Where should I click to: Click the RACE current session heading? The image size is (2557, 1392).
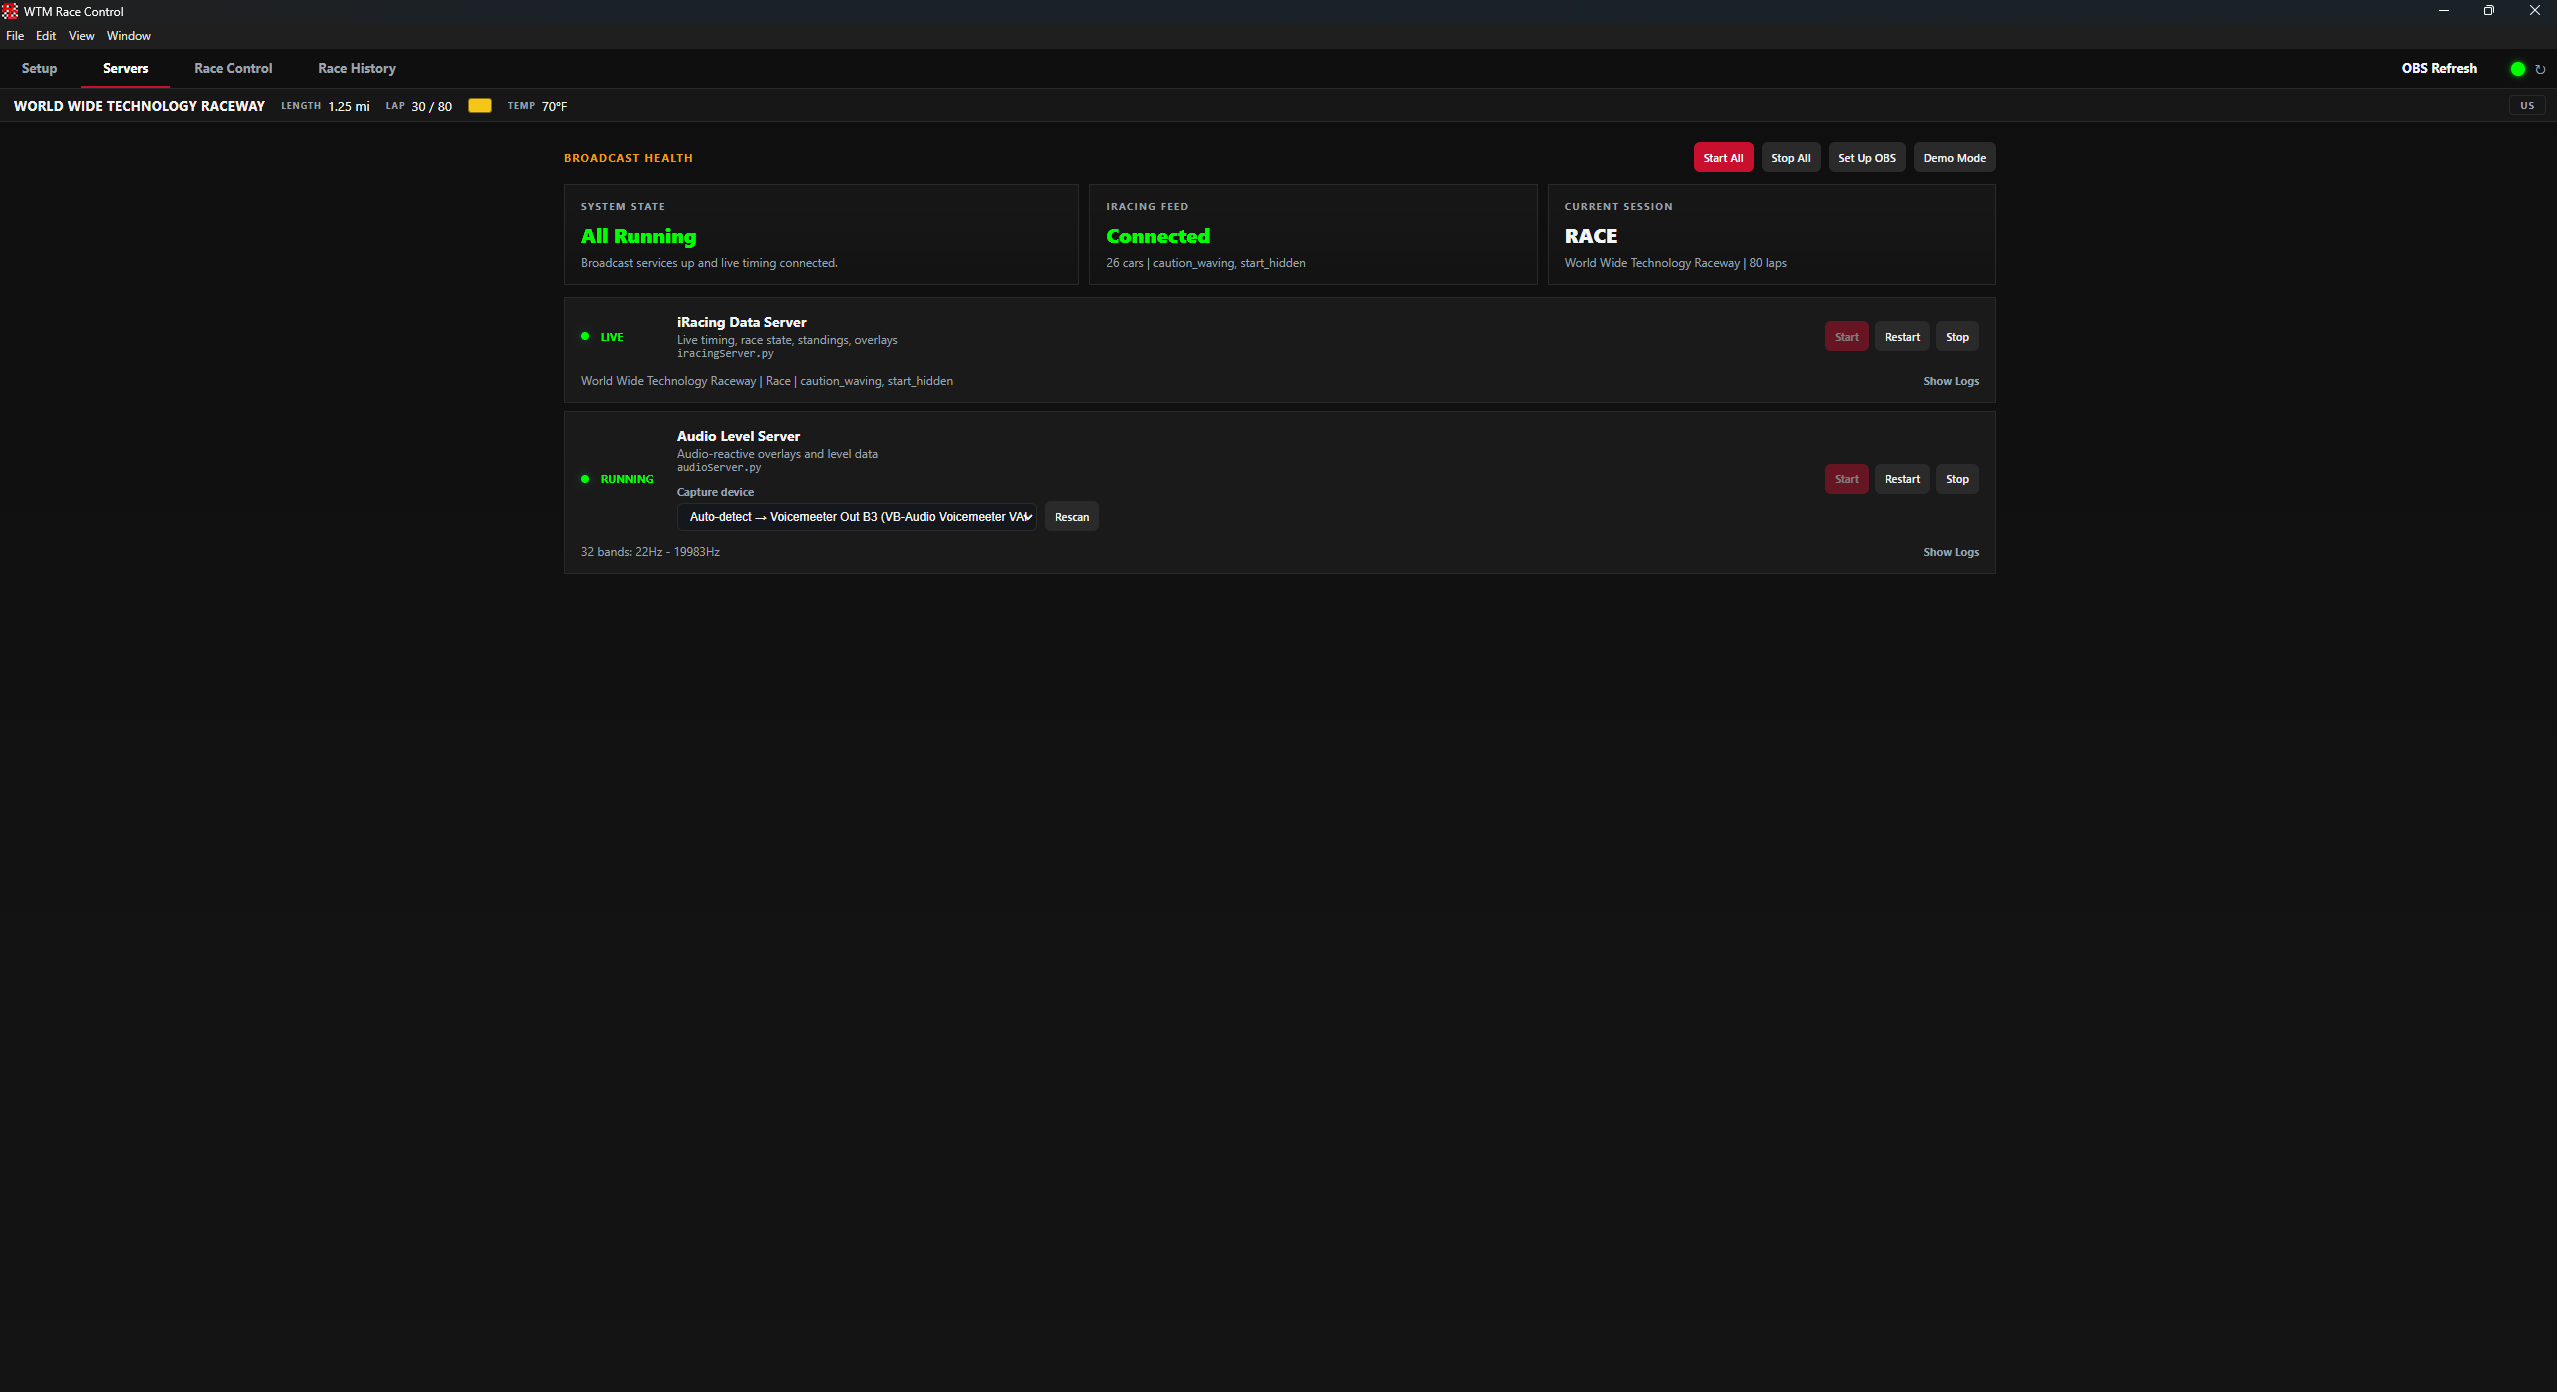click(1590, 236)
